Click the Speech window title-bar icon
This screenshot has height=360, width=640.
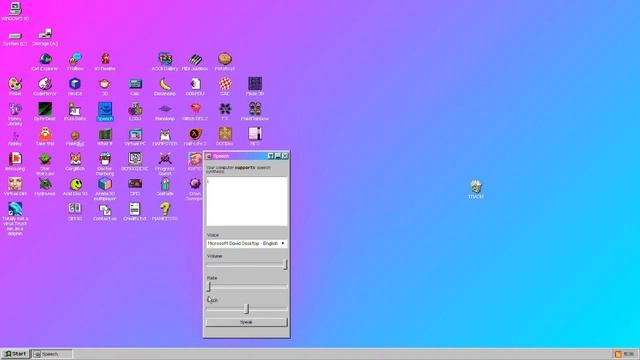[208, 156]
